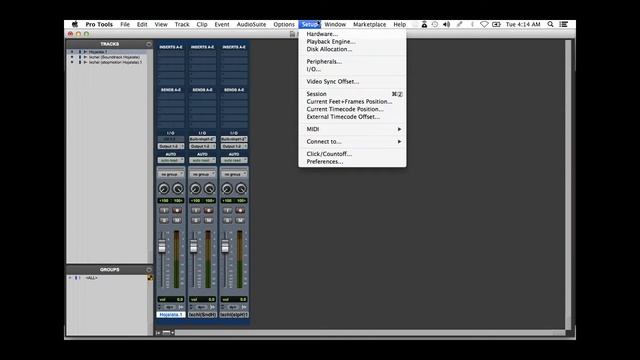Select Session menu entry
Screen dimensions: 640x360
click(x=352, y=94)
